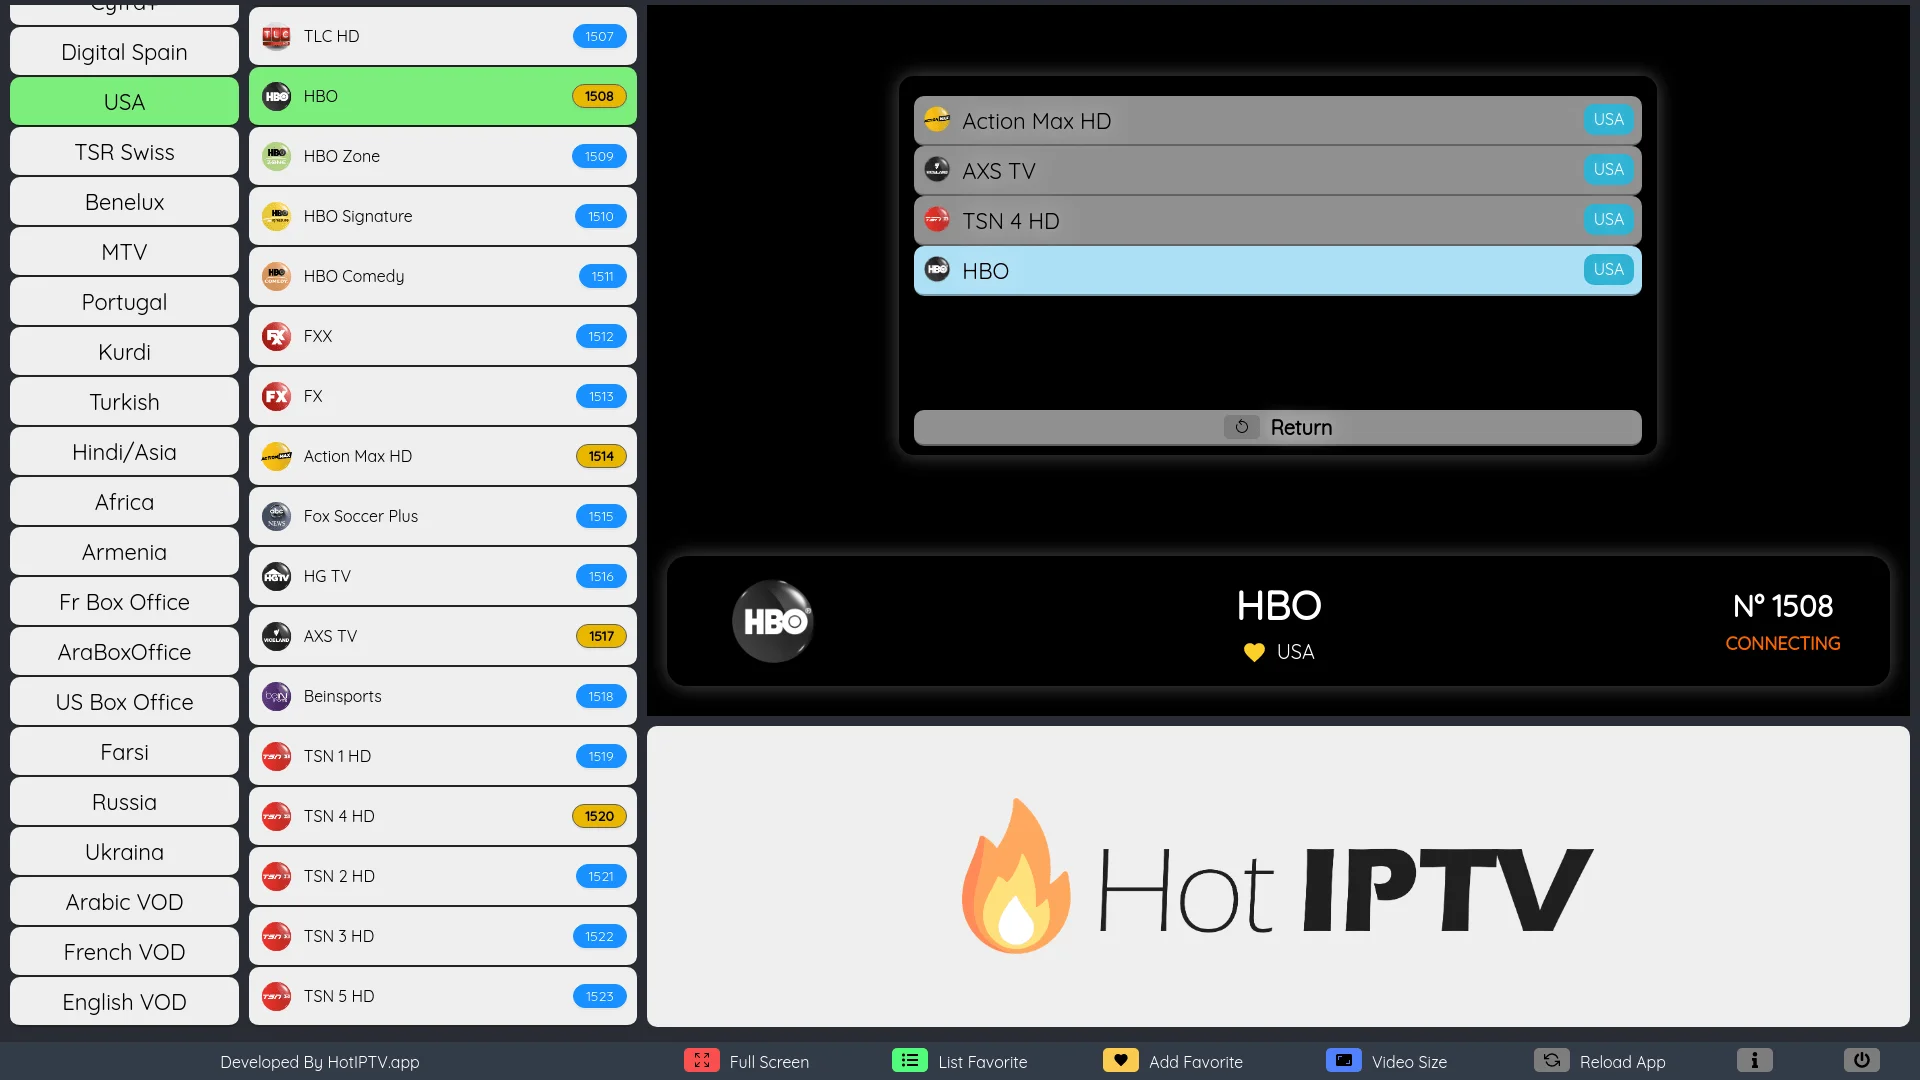Open the List Favorite icon
The width and height of the screenshot is (1920, 1080).
click(910, 1060)
